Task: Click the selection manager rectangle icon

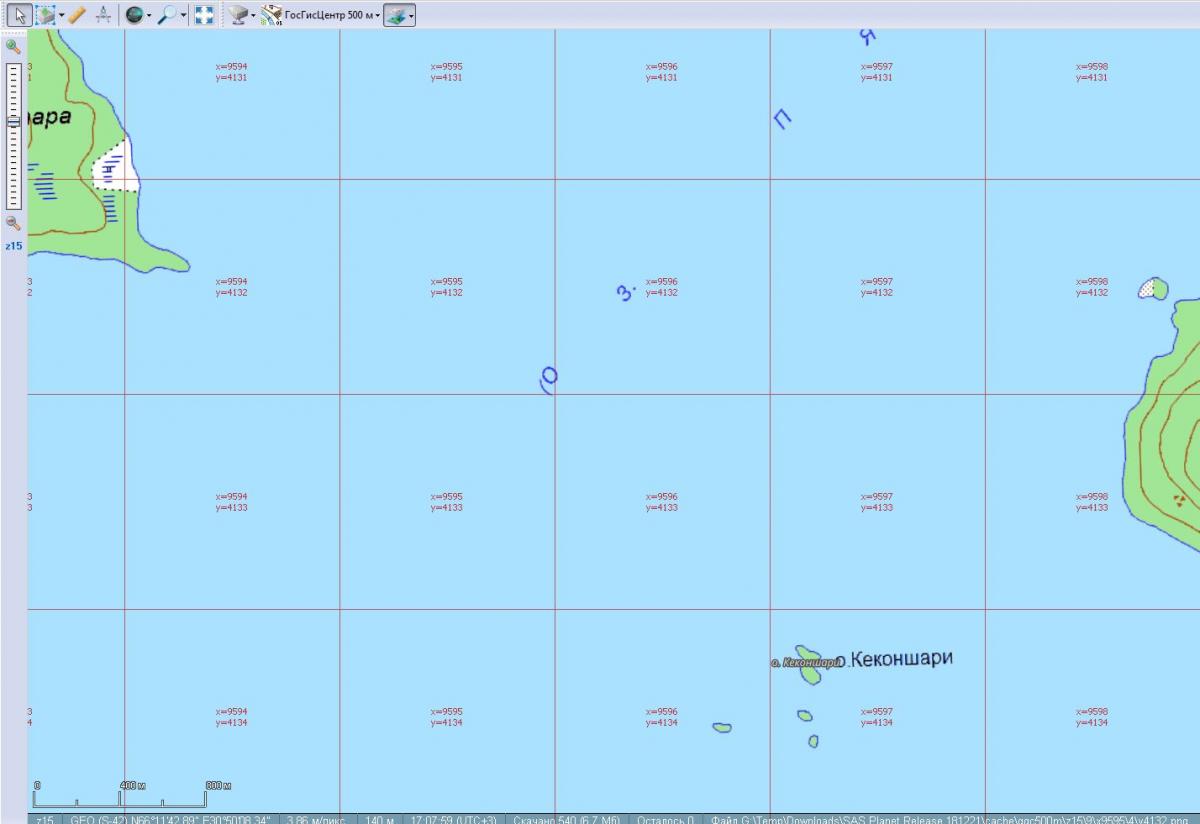Action: [45, 15]
